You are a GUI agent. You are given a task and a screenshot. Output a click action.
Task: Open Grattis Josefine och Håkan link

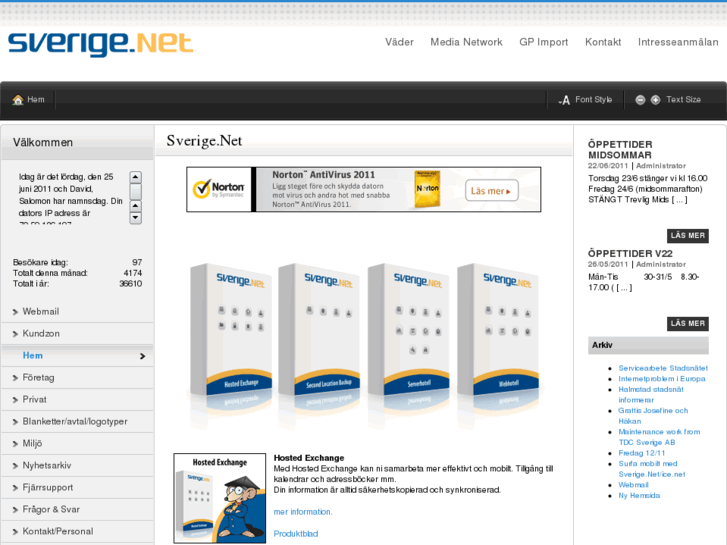653,416
